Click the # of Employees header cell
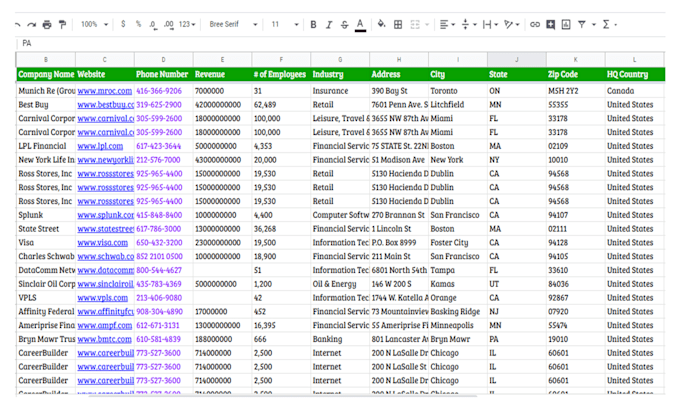The image size is (680, 408). pos(281,74)
